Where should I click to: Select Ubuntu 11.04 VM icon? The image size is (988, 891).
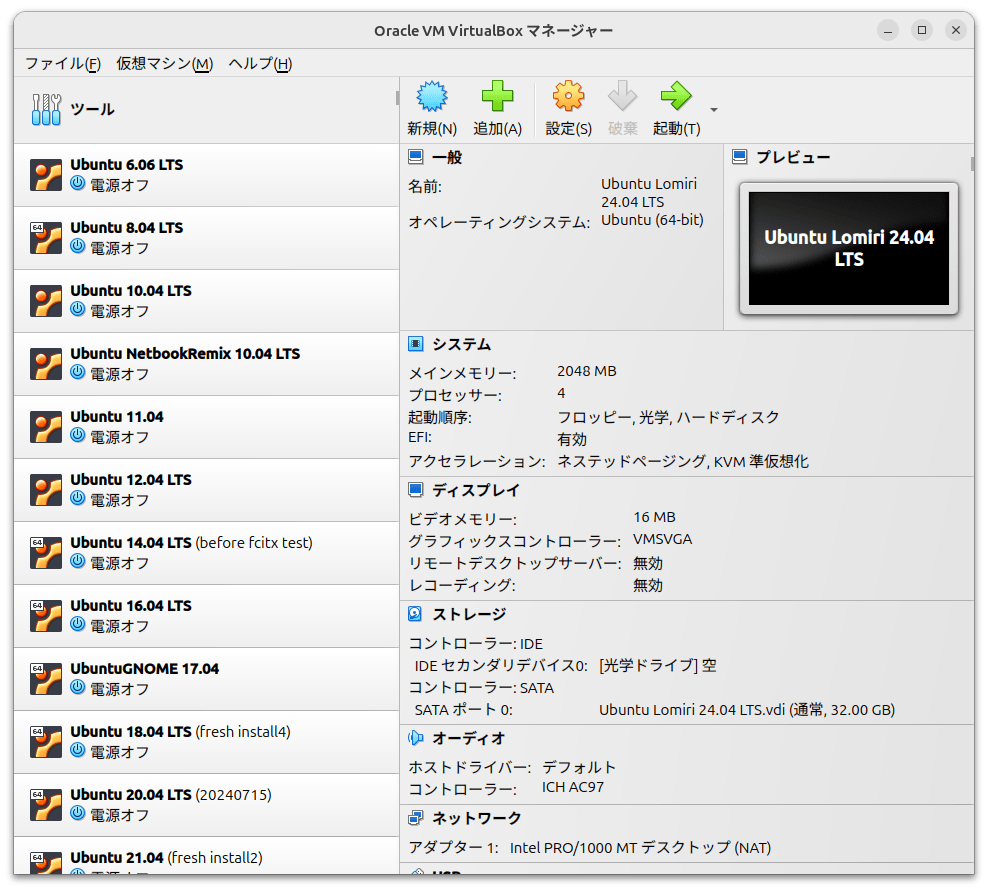[46, 427]
